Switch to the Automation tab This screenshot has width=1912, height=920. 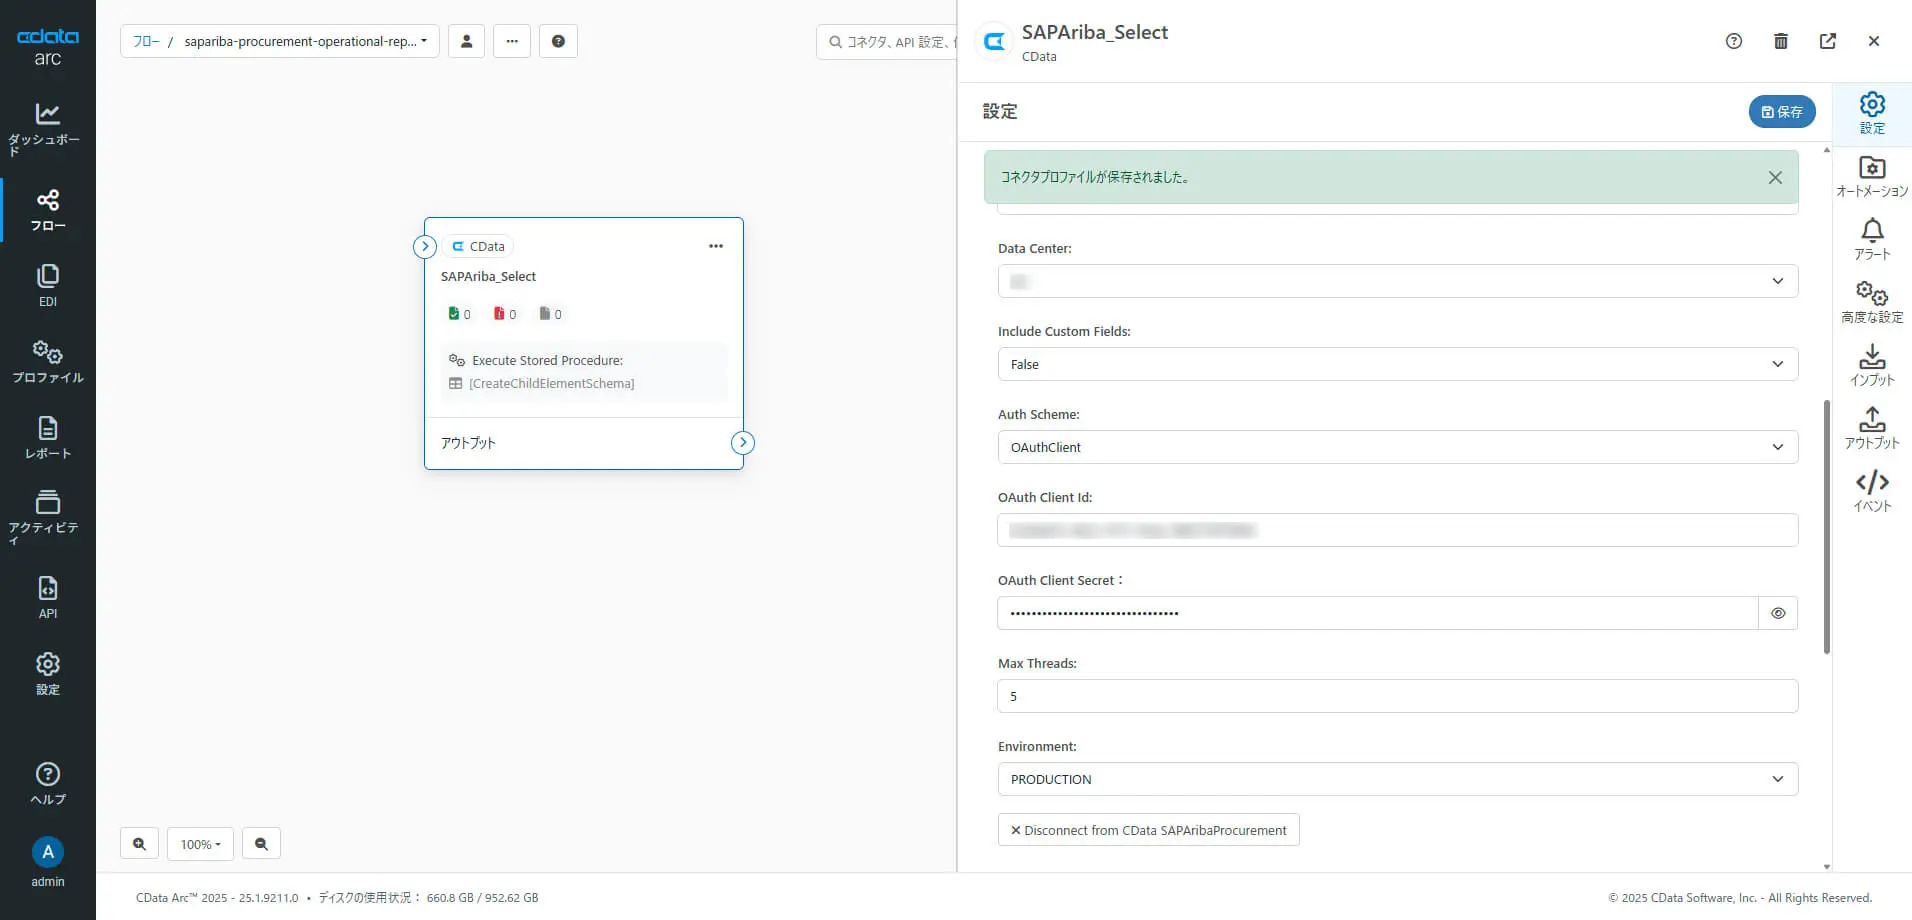[x=1871, y=175]
